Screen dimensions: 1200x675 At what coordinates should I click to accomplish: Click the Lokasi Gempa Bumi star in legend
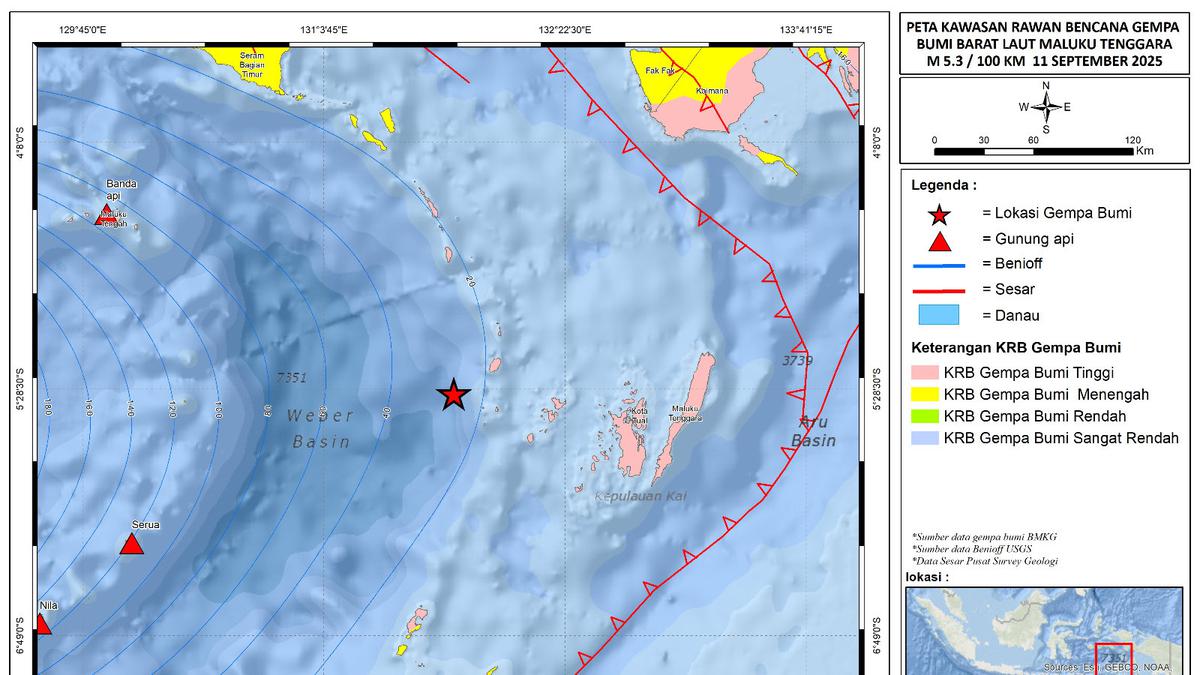point(938,212)
